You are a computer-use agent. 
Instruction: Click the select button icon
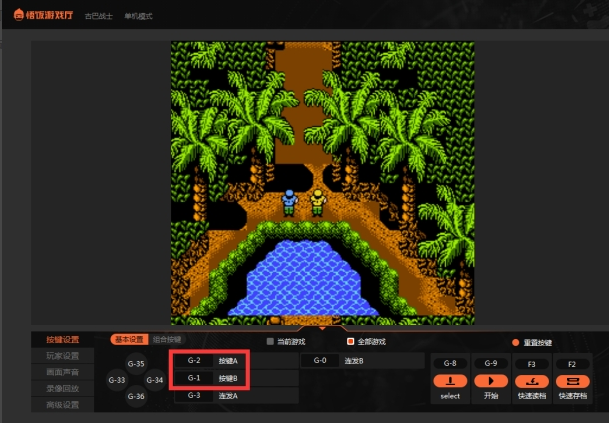pyautogui.click(x=450, y=381)
